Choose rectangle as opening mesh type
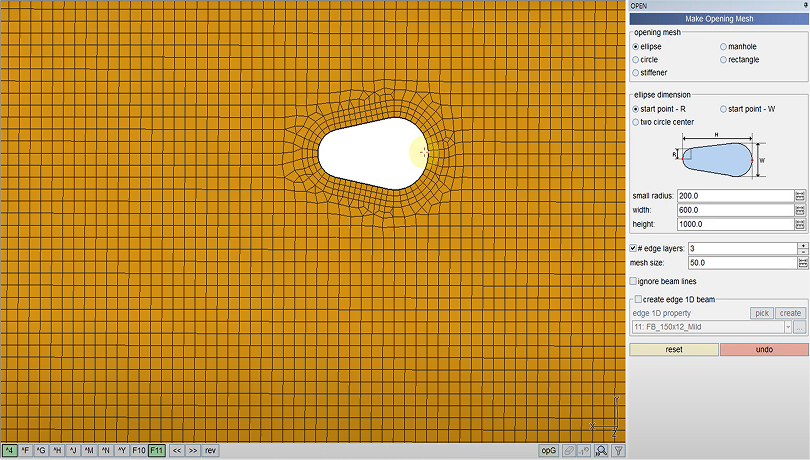Viewport: 810px width, 460px height. 723,60
